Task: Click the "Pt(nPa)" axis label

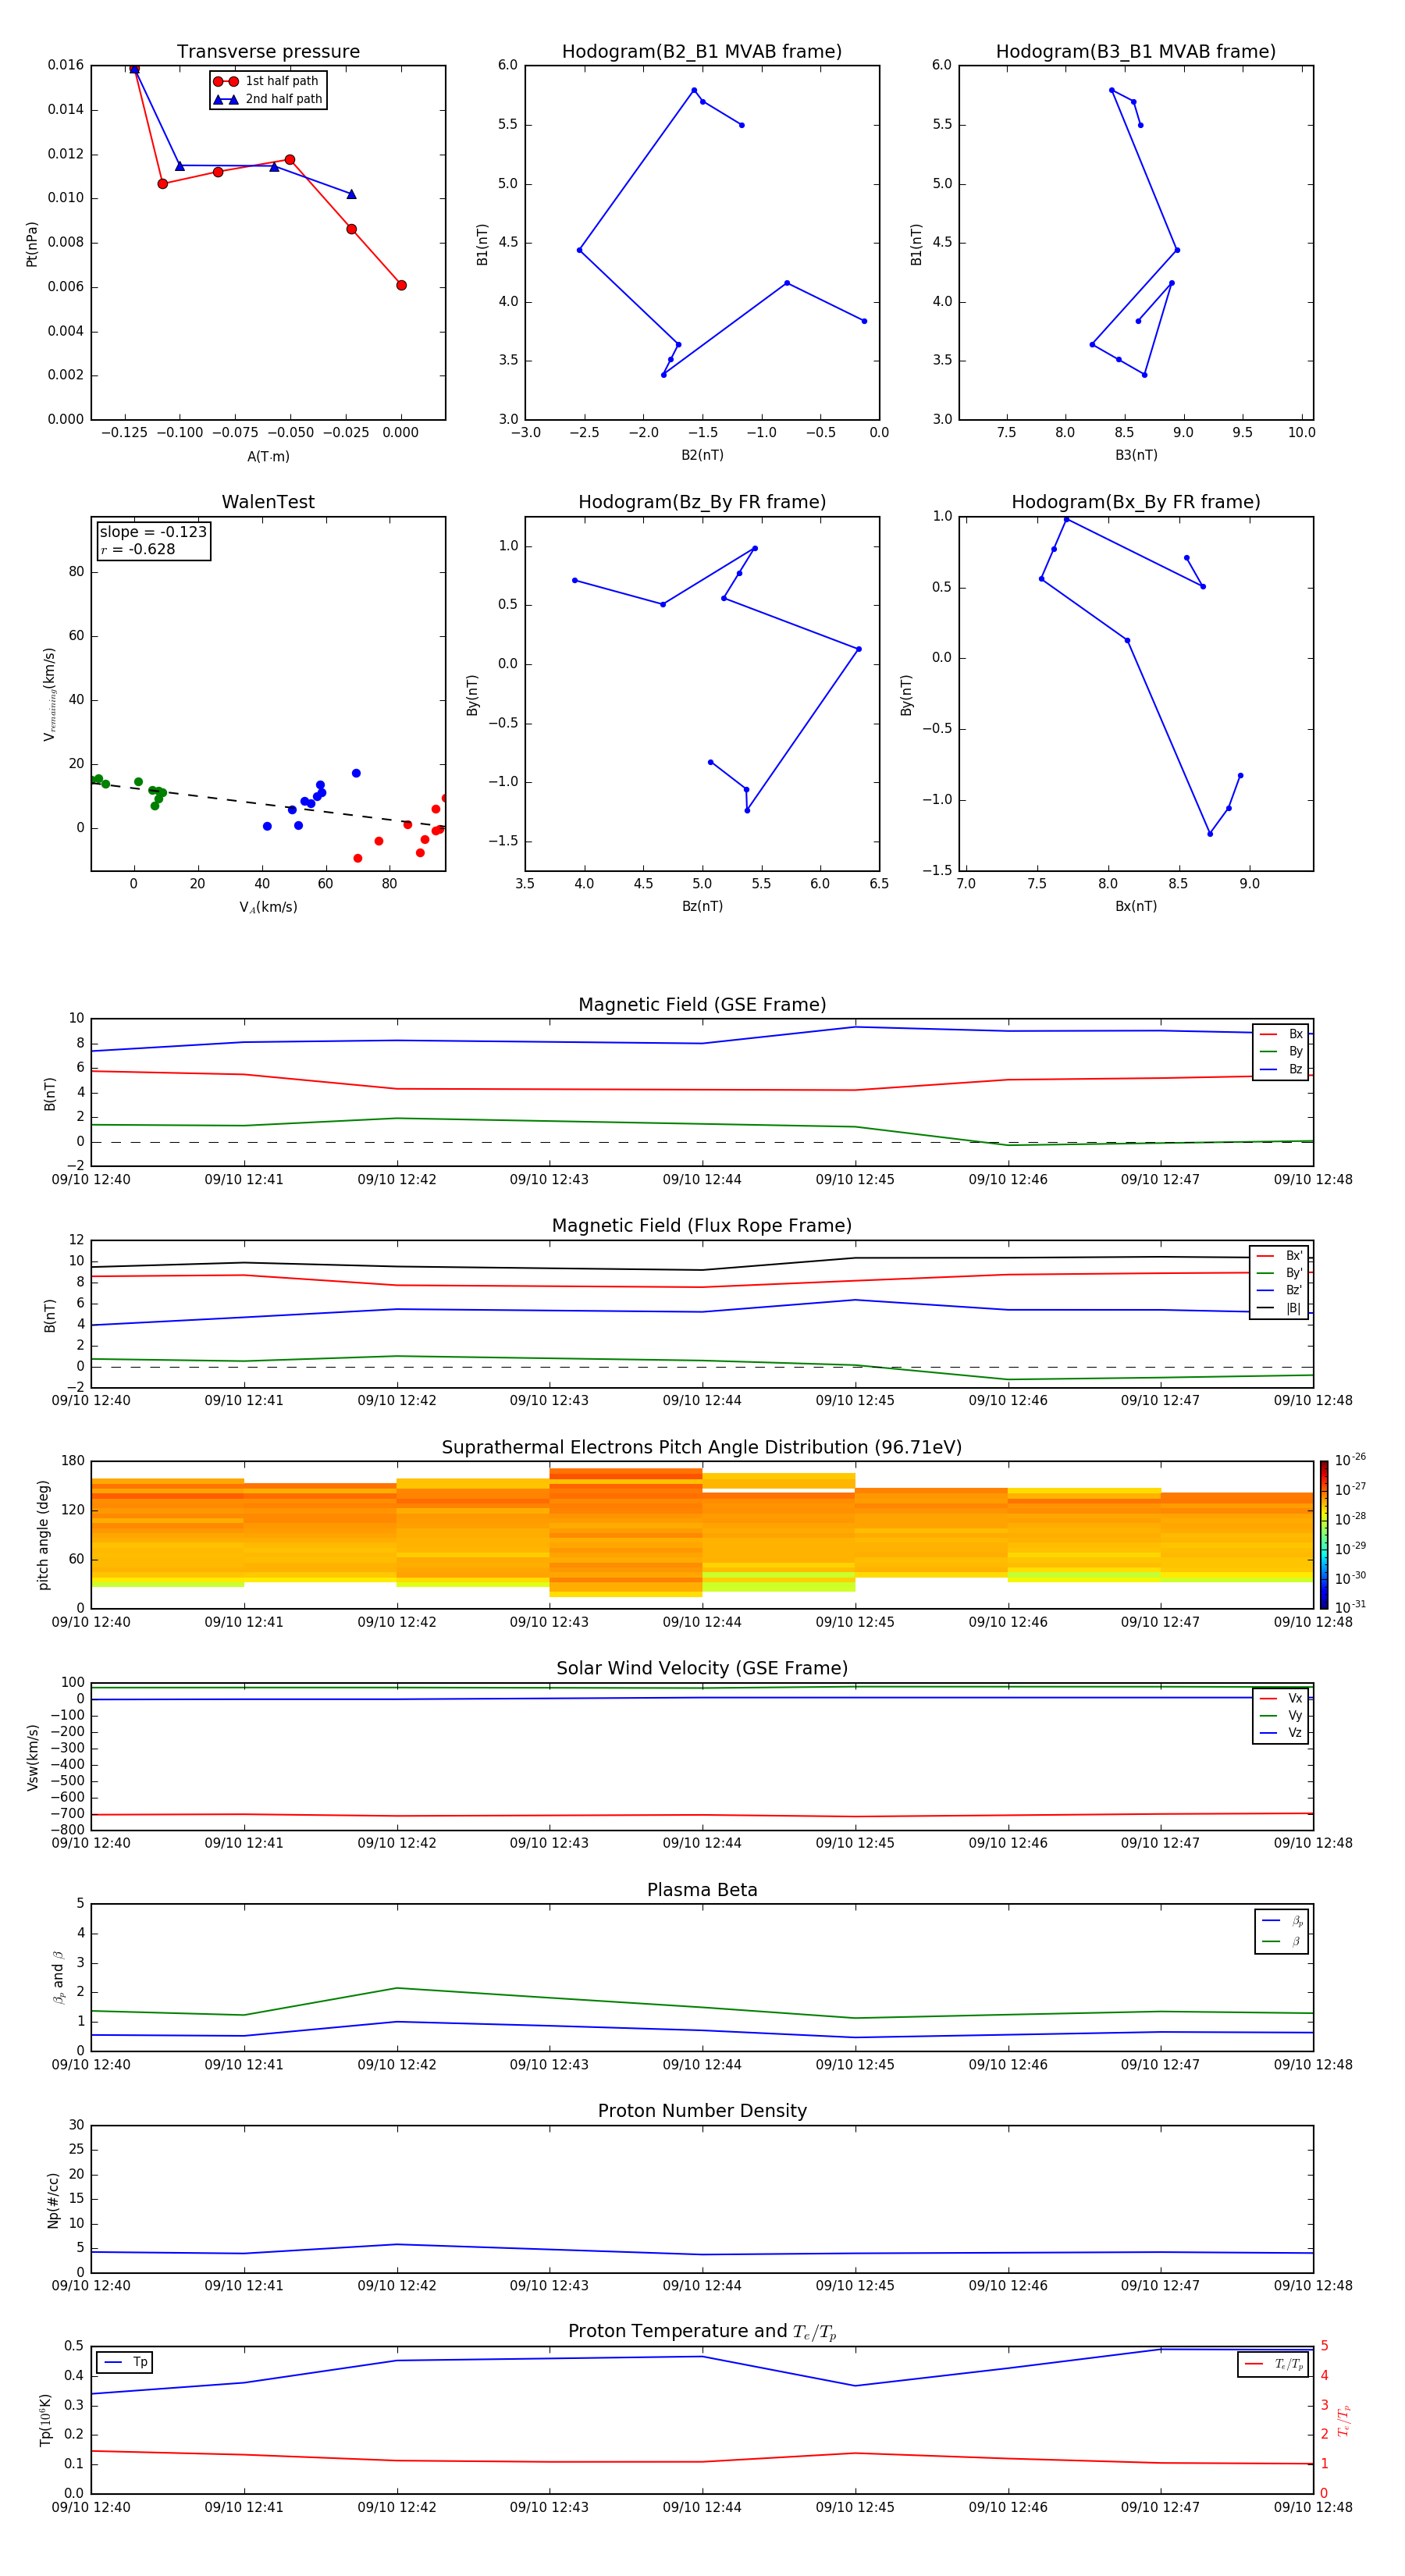Action: point(32,244)
